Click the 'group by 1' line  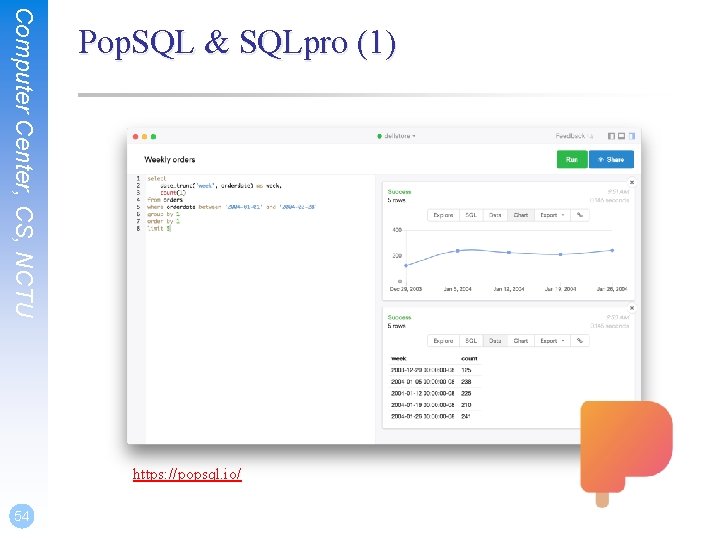click(x=163, y=214)
